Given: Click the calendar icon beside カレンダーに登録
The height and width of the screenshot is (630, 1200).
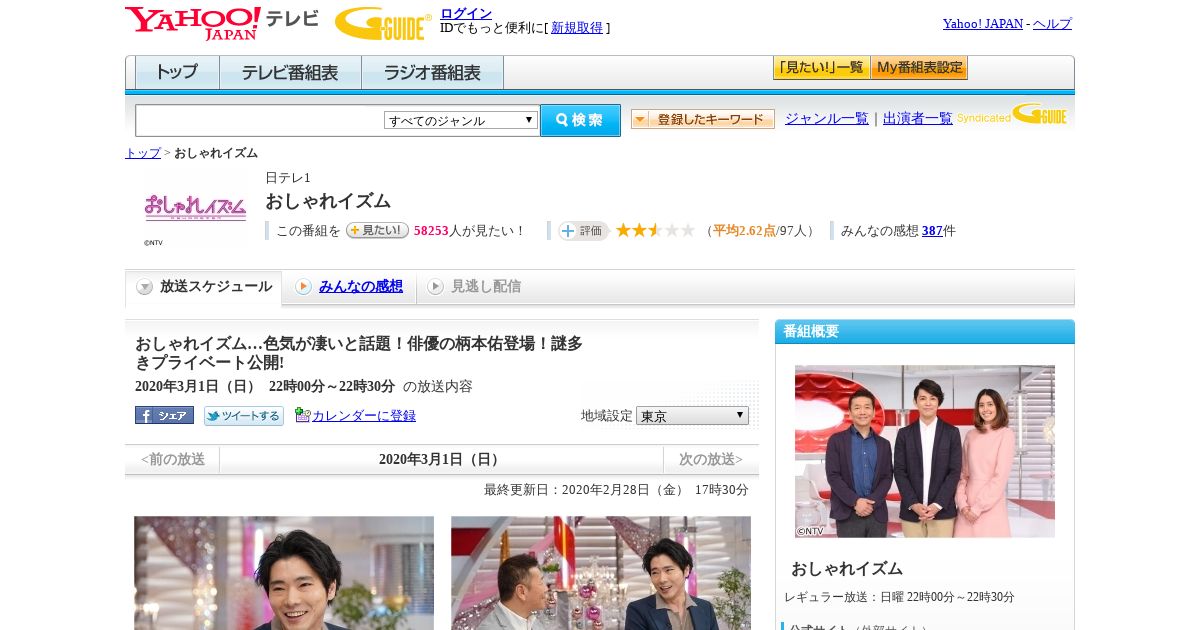Looking at the screenshot, I should [x=303, y=415].
